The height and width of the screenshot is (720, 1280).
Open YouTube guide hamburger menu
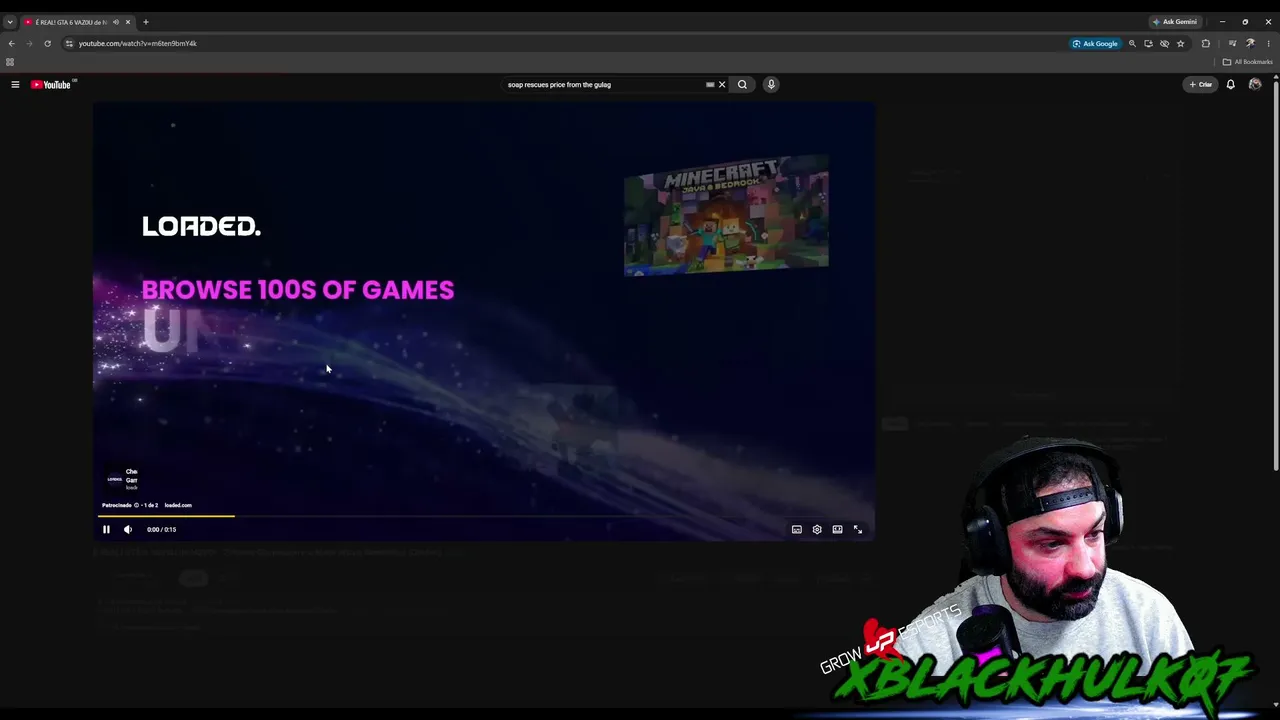pos(15,84)
